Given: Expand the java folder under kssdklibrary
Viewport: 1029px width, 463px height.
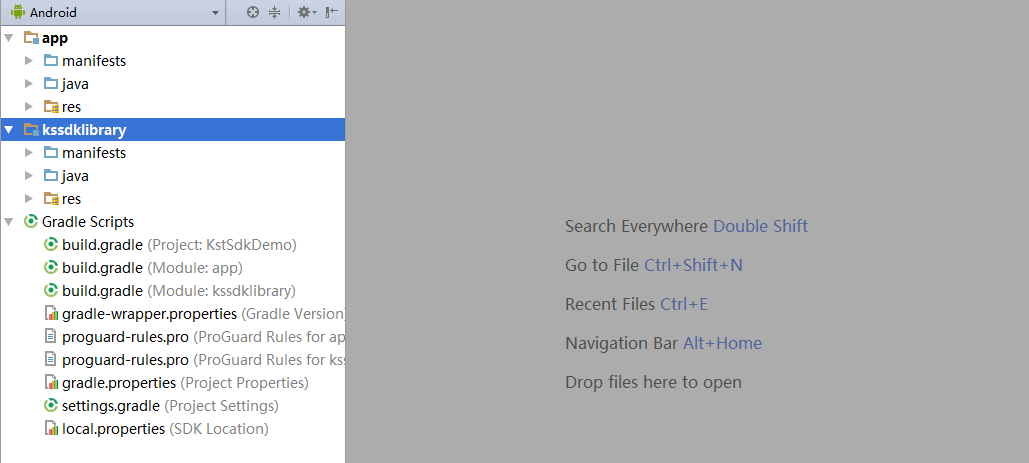Looking at the screenshot, I should pyautogui.click(x=29, y=176).
